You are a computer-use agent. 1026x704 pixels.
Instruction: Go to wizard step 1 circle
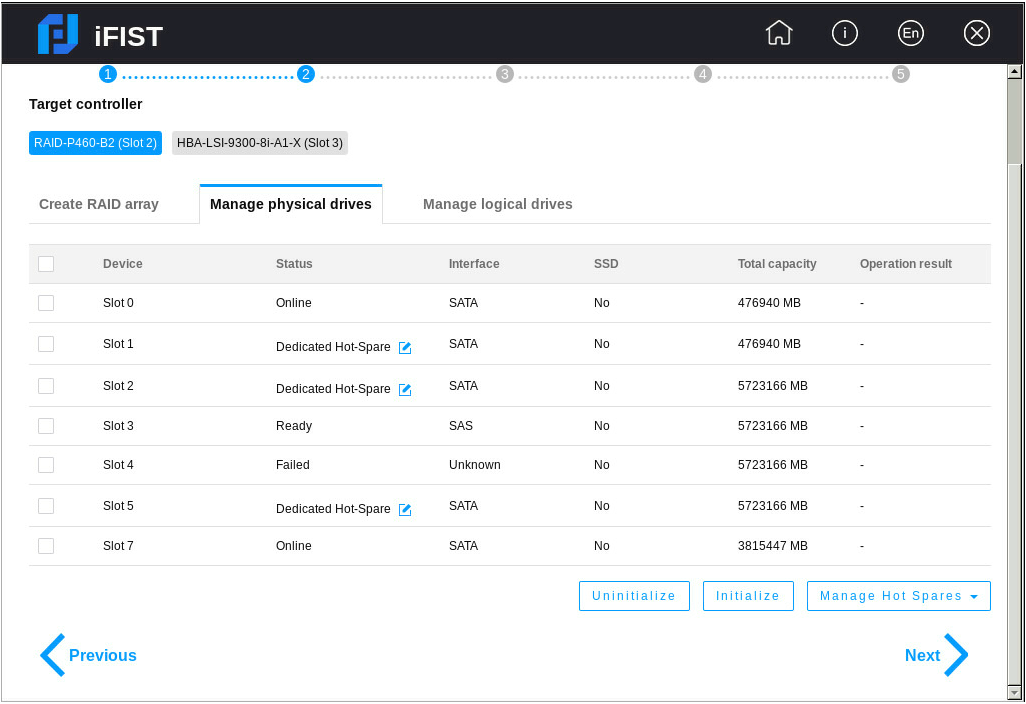(108, 74)
